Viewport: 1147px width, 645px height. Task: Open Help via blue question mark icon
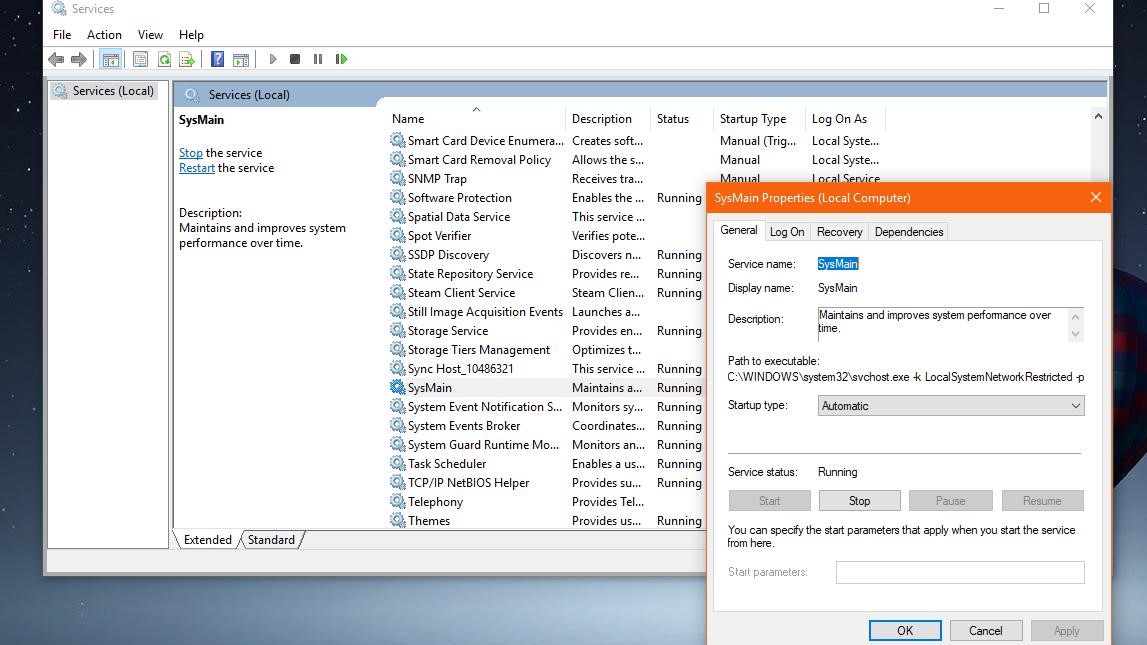[x=217, y=60]
